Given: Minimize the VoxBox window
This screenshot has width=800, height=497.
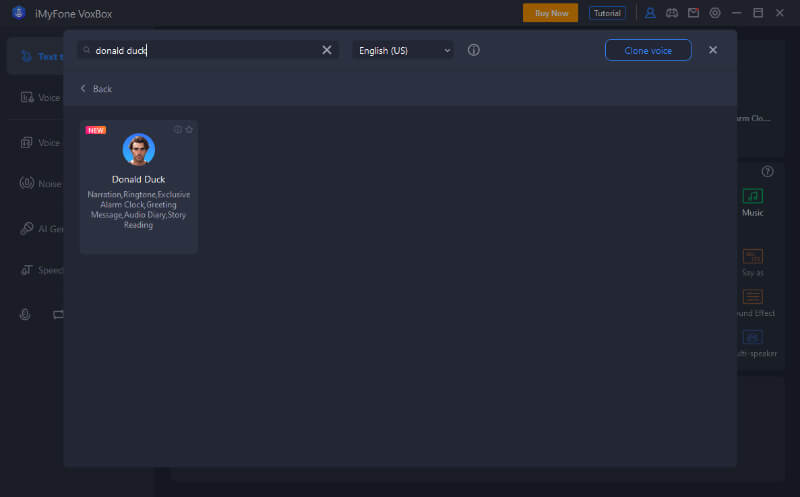Looking at the screenshot, I should click(736, 13).
